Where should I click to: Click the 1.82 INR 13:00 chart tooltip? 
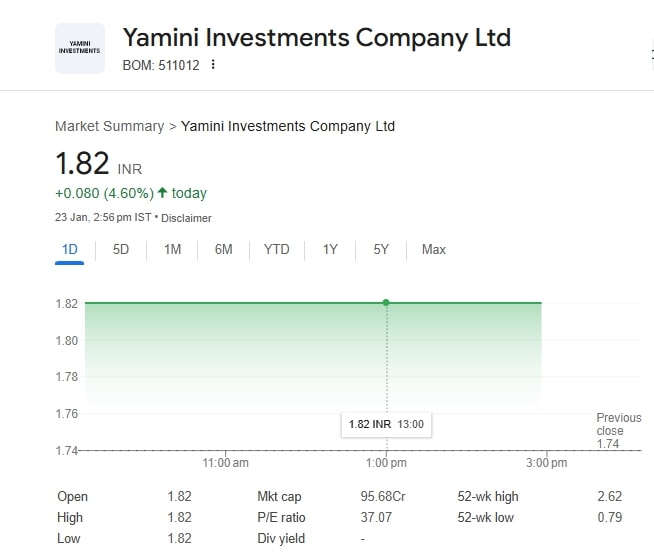point(386,424)
